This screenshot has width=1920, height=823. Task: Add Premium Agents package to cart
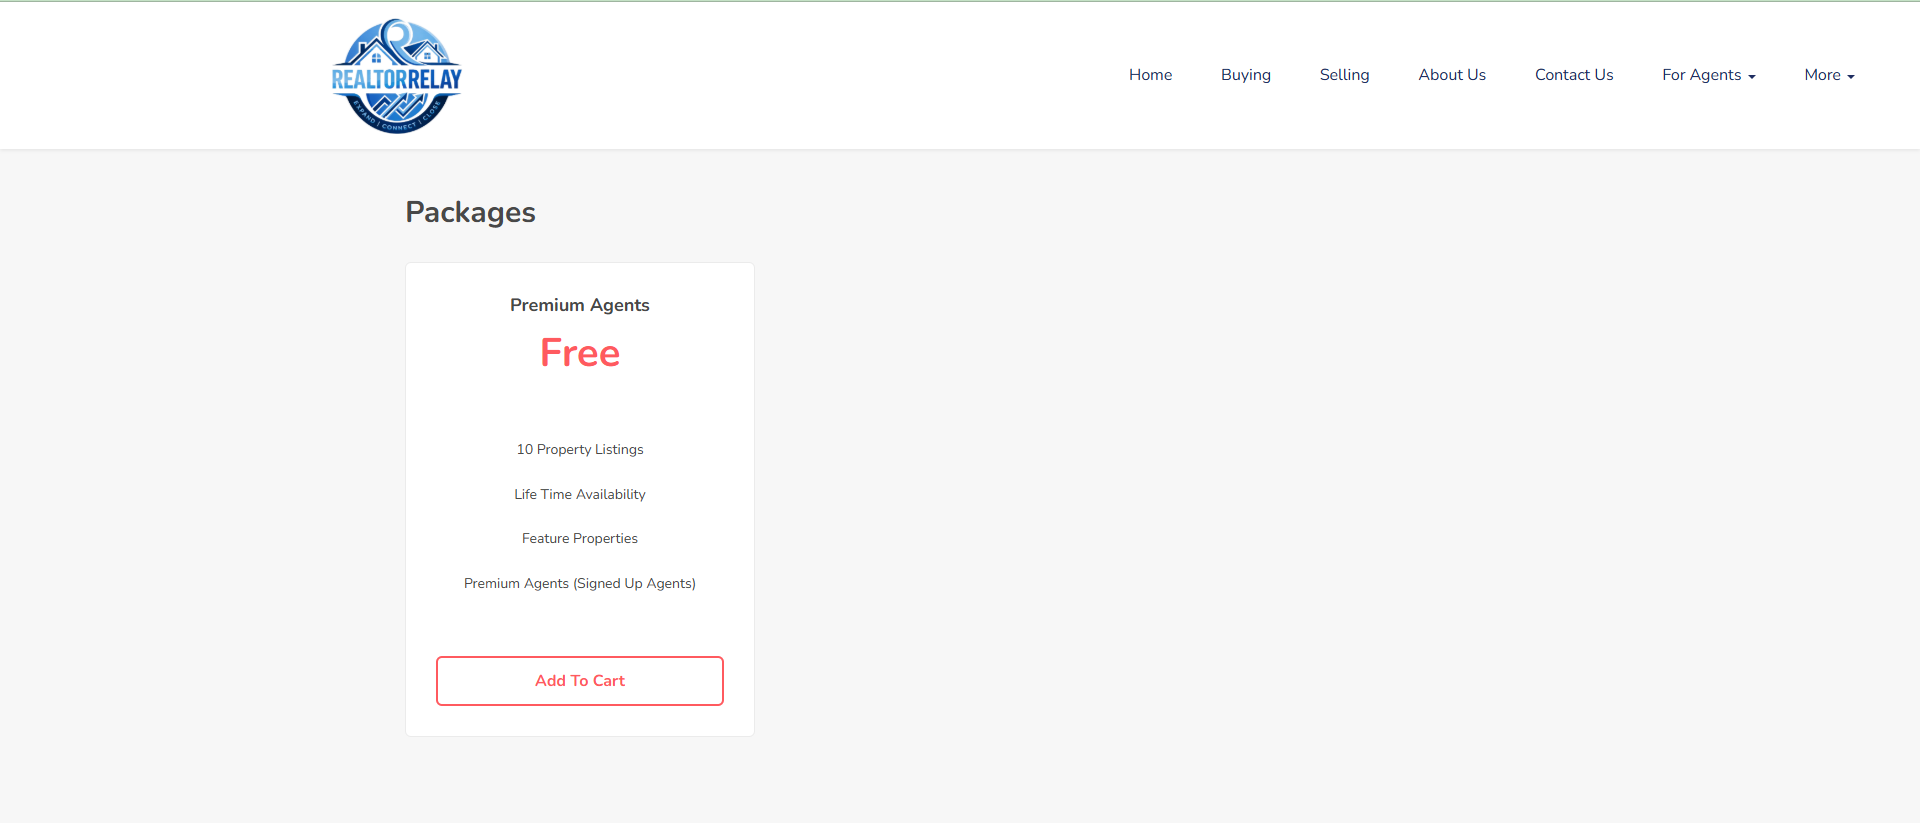coord(580,681)
